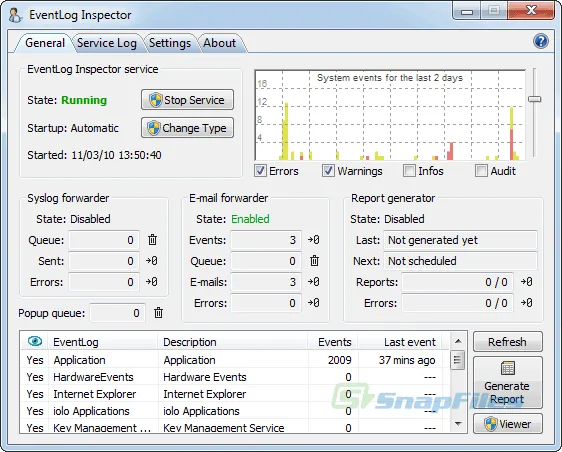
Task: Click the system events chart area
Action: pos(390,115)
